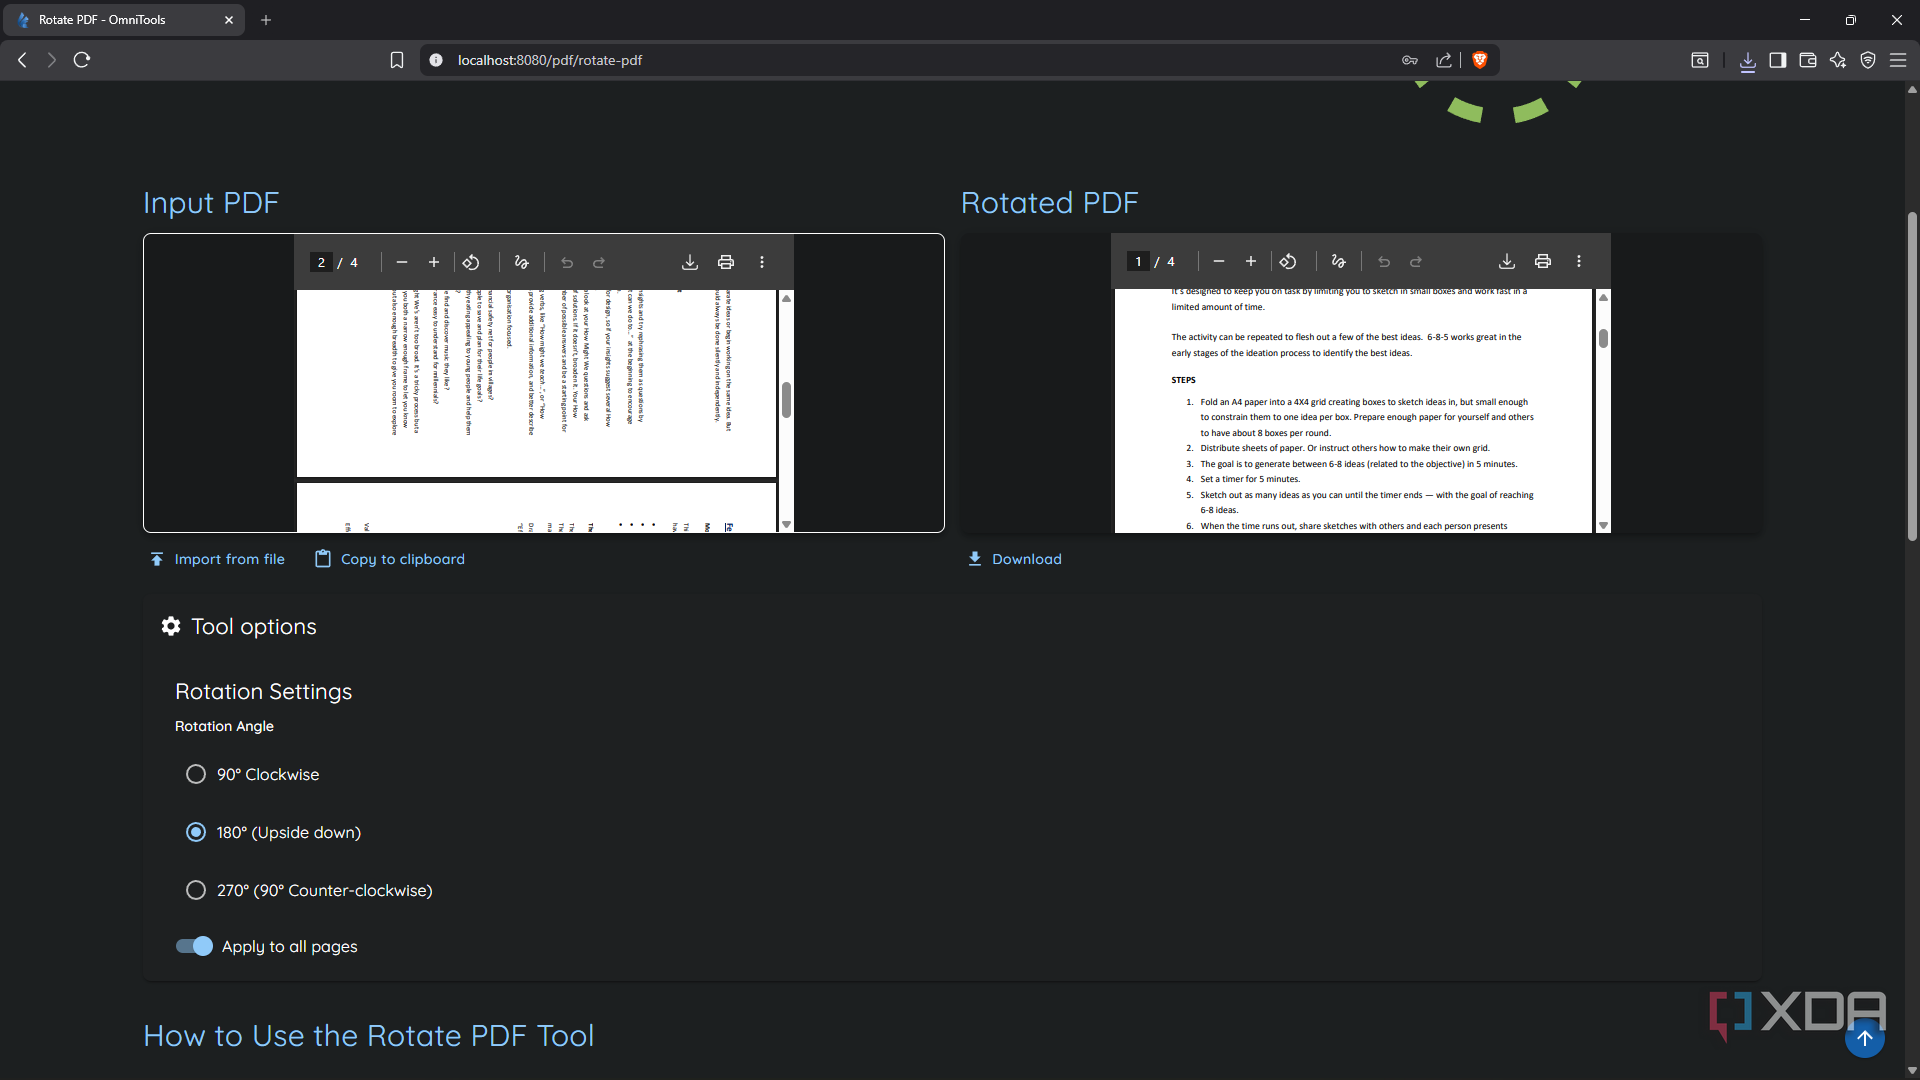Click the scroll-to-top arrow button
This screenshot has height=1080, width=1920.
pos(1864,1038)
